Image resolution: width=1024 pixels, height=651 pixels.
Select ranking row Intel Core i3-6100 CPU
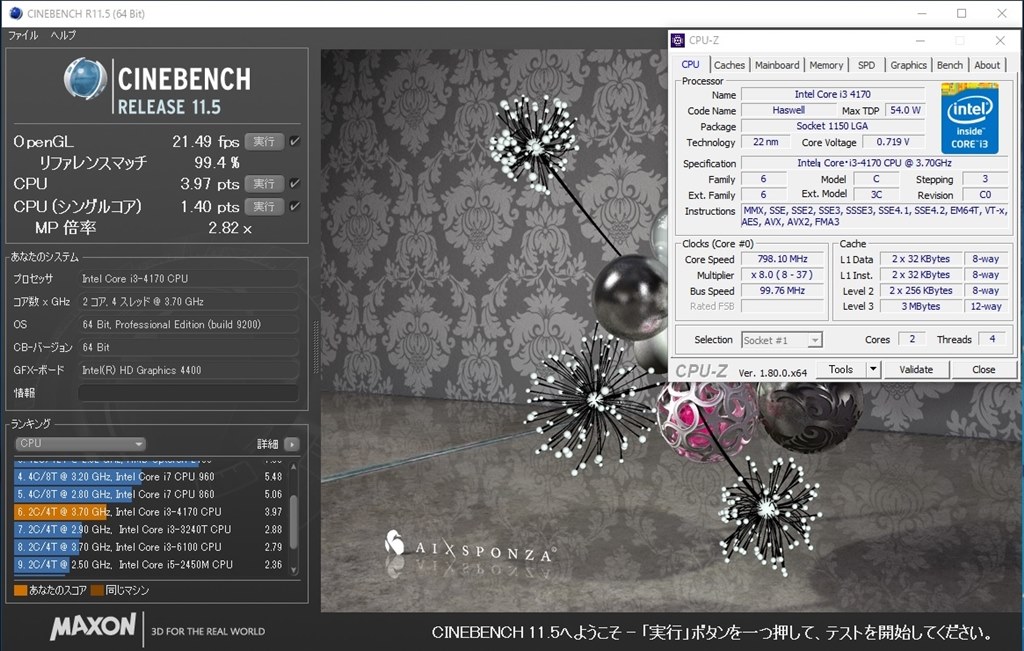(150, 548)
